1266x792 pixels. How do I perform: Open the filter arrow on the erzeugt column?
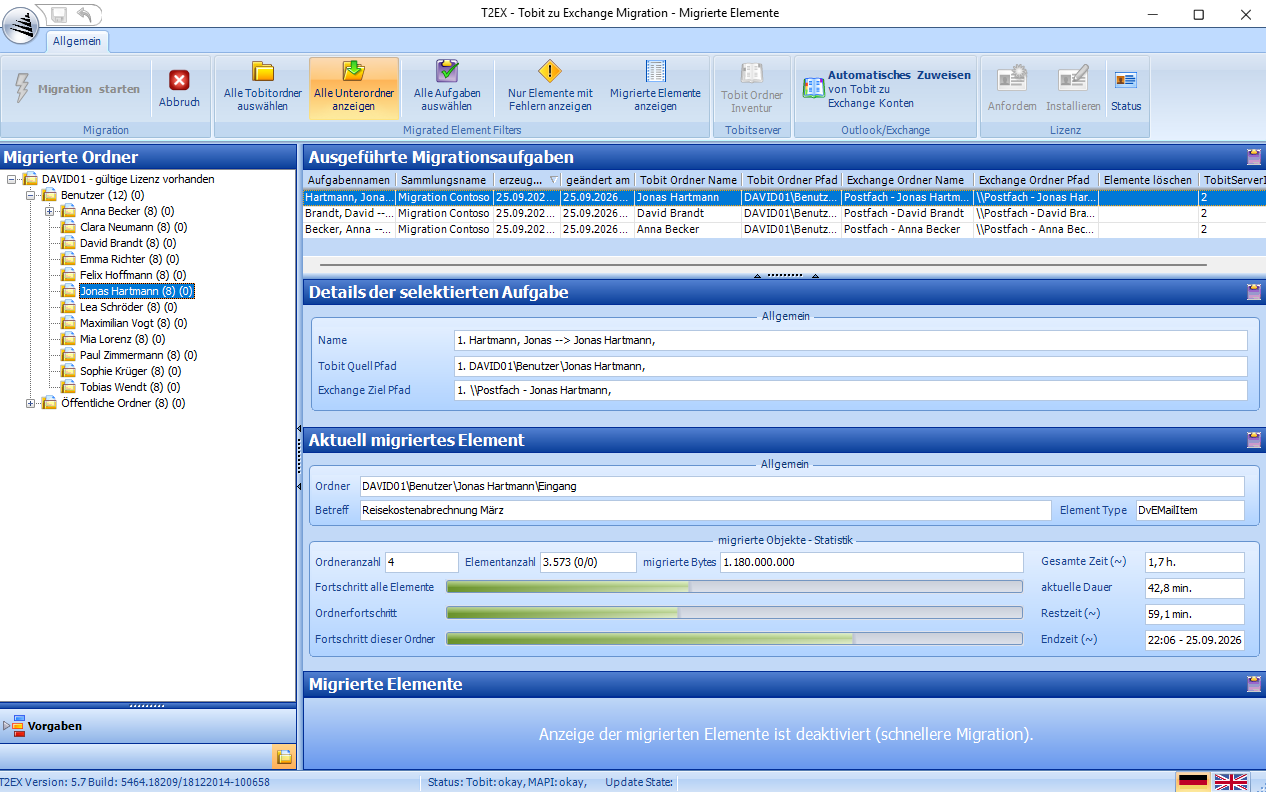tap(553, 180)
